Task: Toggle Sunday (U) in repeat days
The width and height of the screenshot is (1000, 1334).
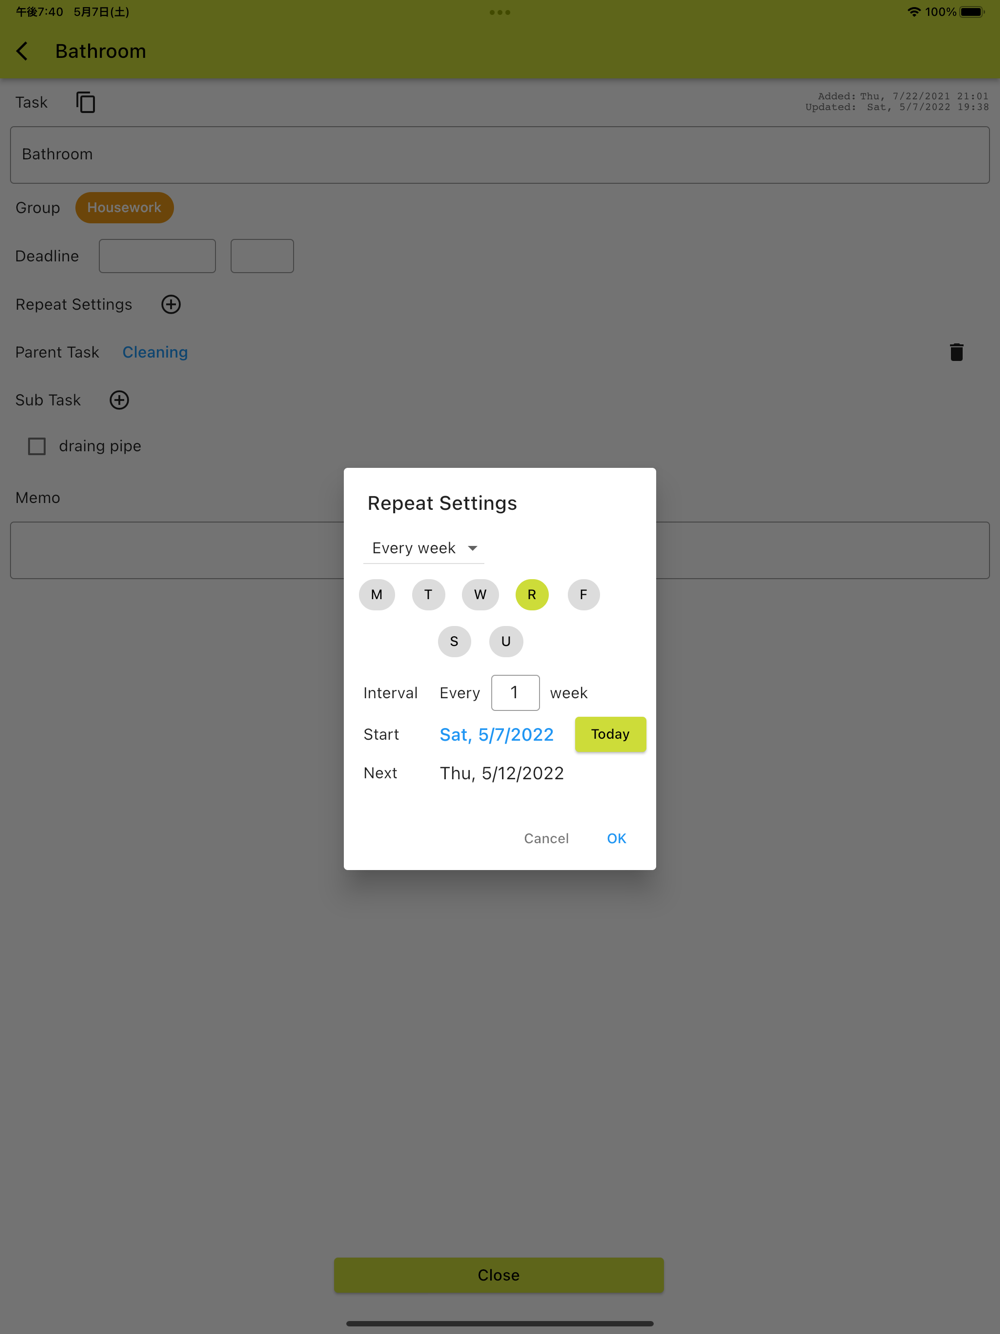Action: point(506,642)
